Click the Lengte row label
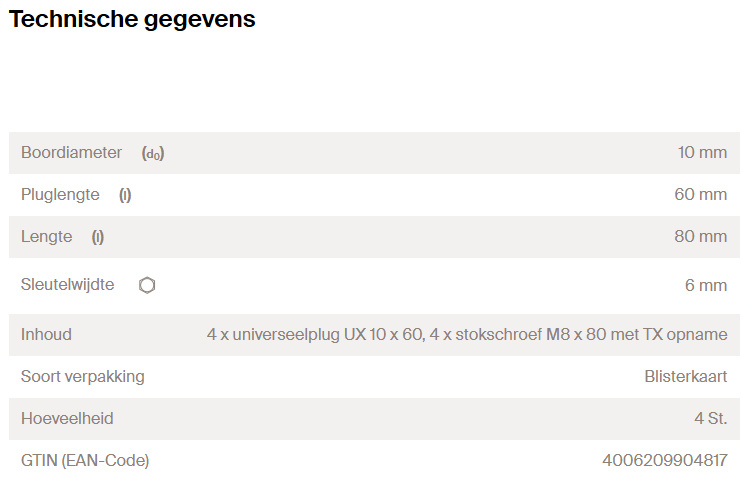The width and height of the screenshot is (743, 484). 46,236
